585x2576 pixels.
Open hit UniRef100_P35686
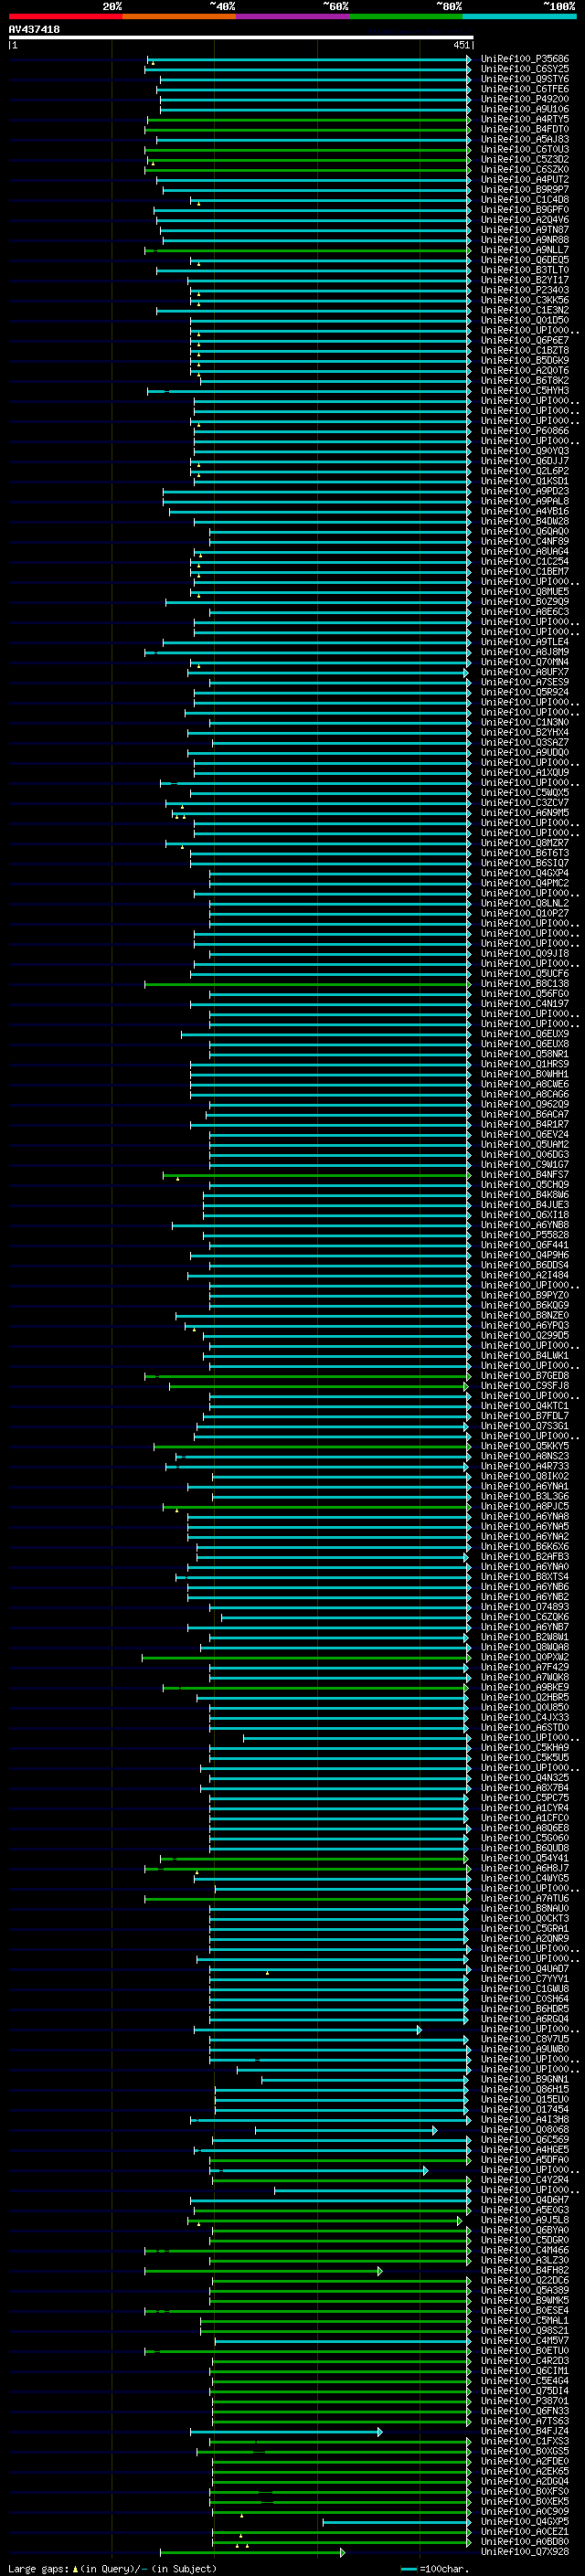(x=525, y=59)
